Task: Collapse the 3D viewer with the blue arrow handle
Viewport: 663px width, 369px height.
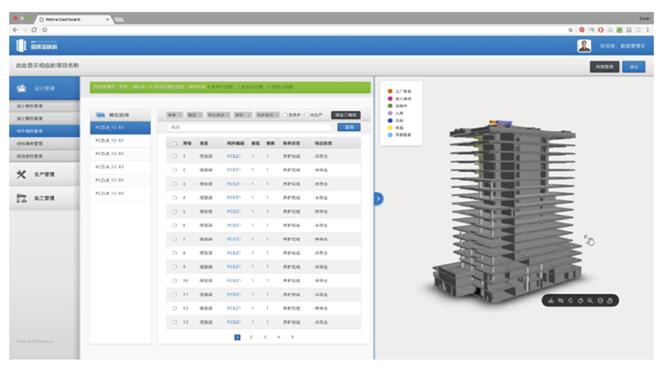Action: coord(378,199)
